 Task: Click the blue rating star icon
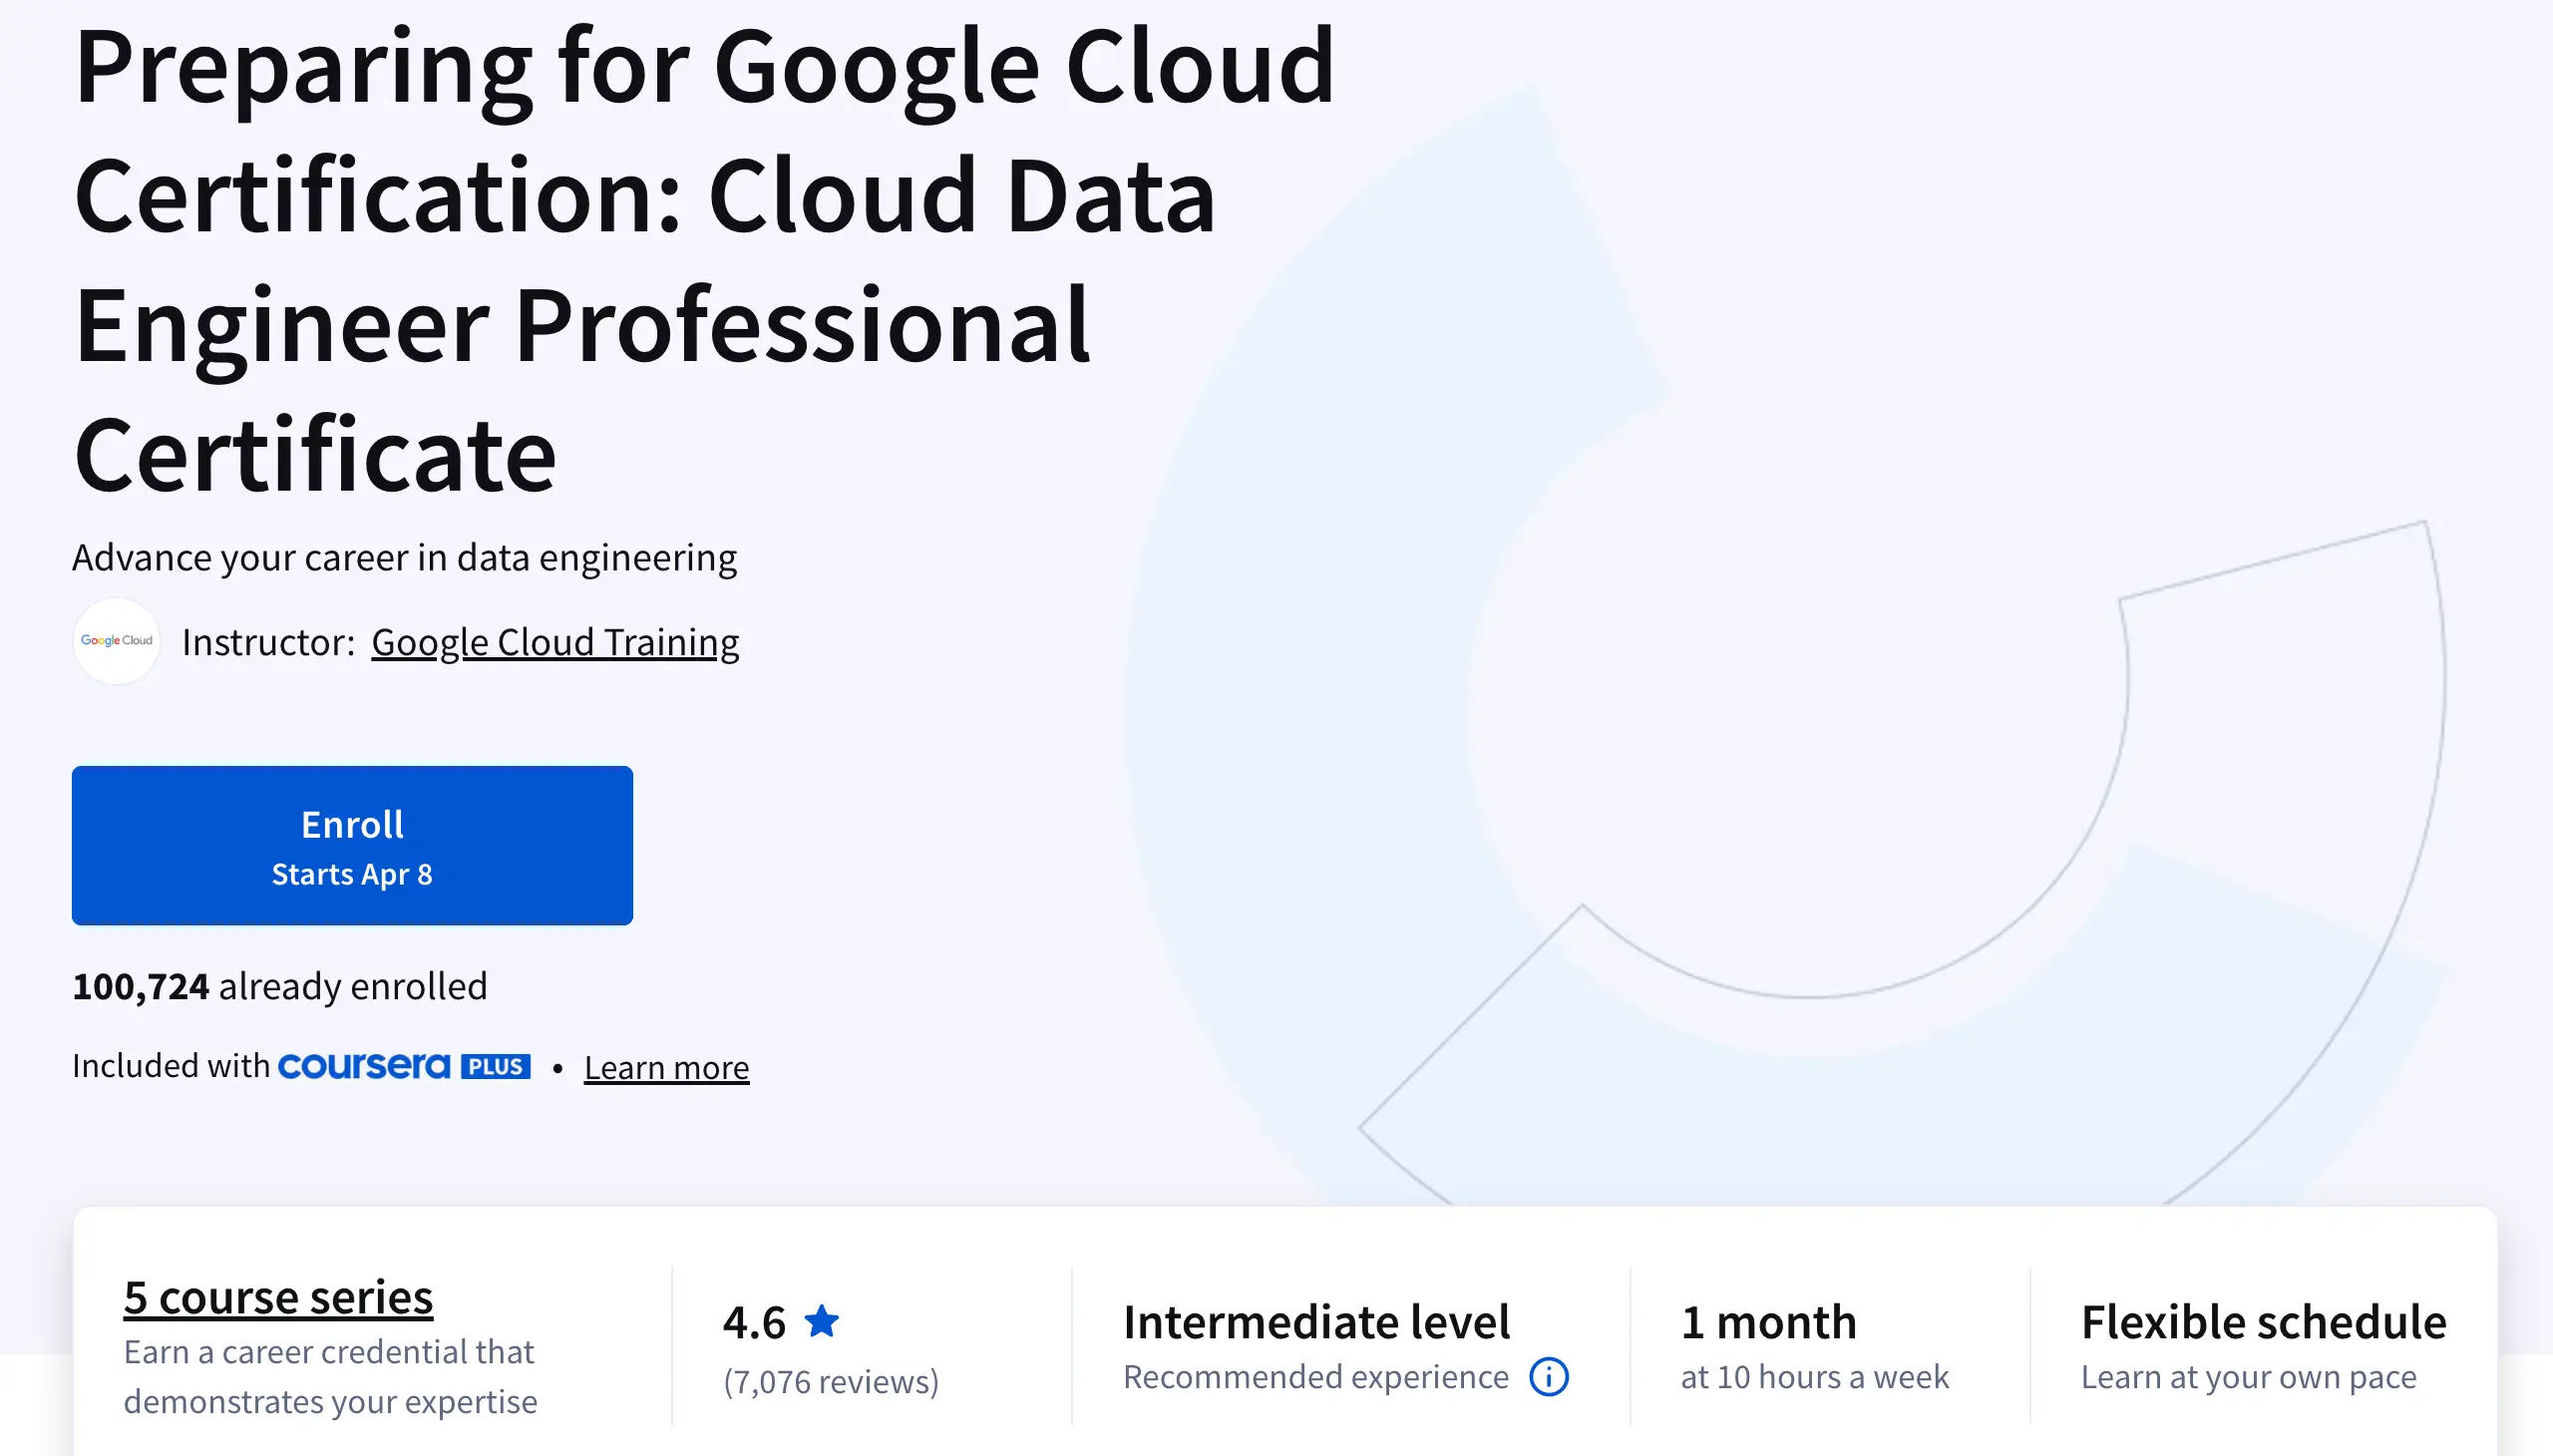(x=822, y=1321)
